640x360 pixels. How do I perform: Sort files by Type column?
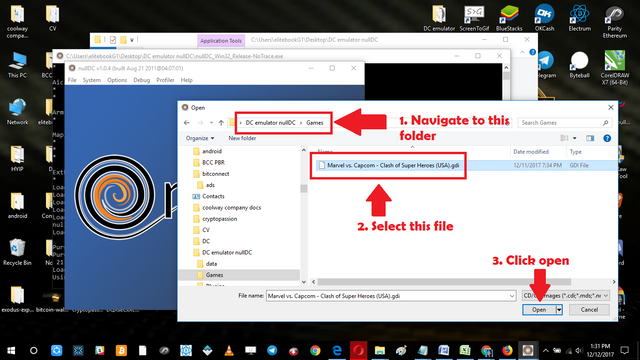click(576, 152)
